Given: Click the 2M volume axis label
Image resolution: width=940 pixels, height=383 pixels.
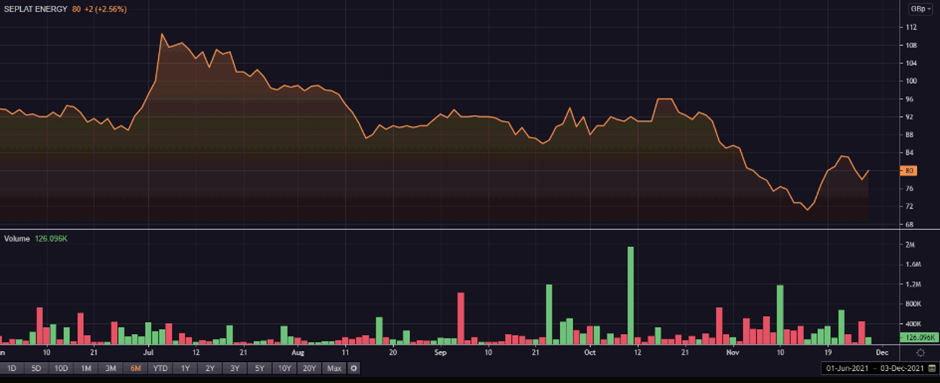Looking at the screenshot, I should 910,245.
